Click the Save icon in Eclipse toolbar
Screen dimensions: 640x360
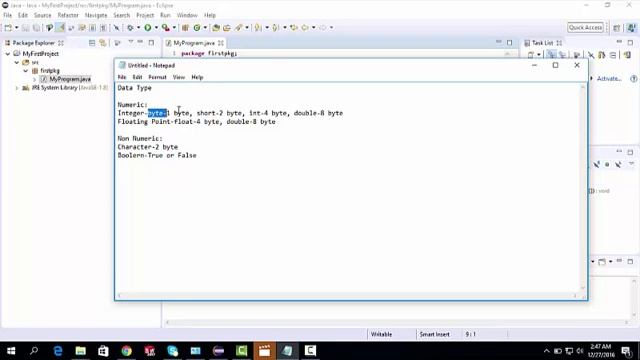click(x=26, y=28)
